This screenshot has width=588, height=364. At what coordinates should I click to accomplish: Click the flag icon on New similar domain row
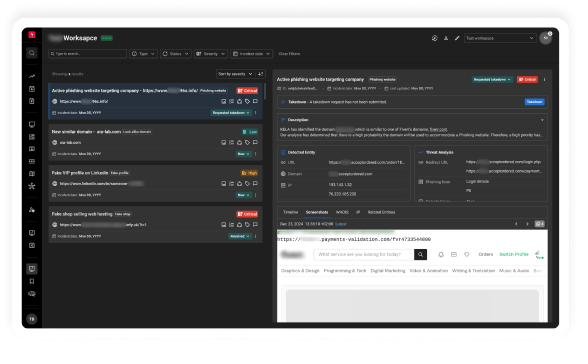pos(255,142)
